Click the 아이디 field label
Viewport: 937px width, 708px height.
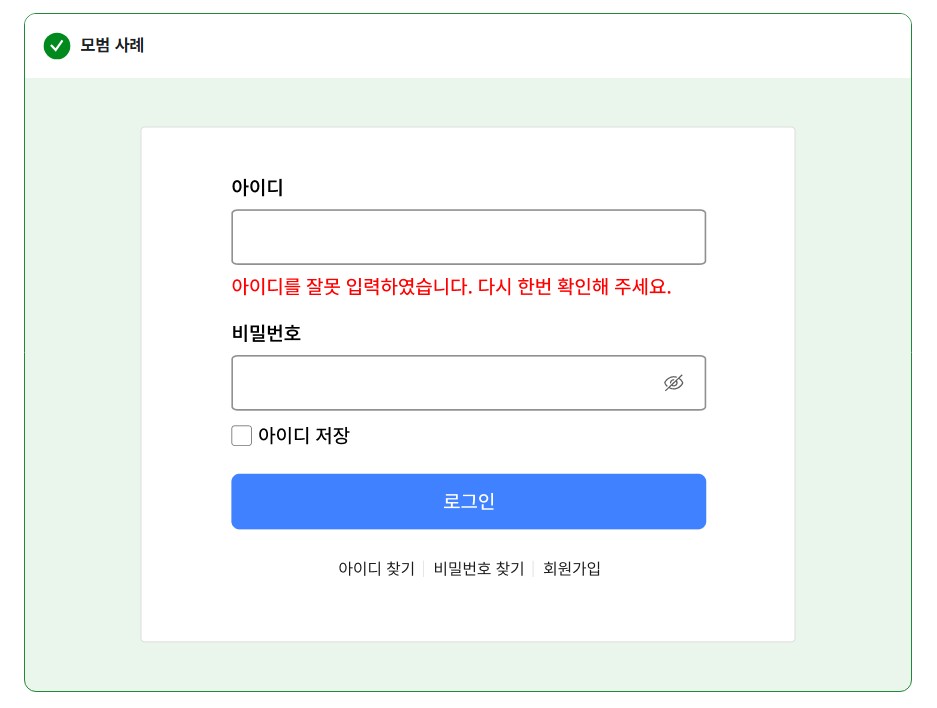[257, 187]
